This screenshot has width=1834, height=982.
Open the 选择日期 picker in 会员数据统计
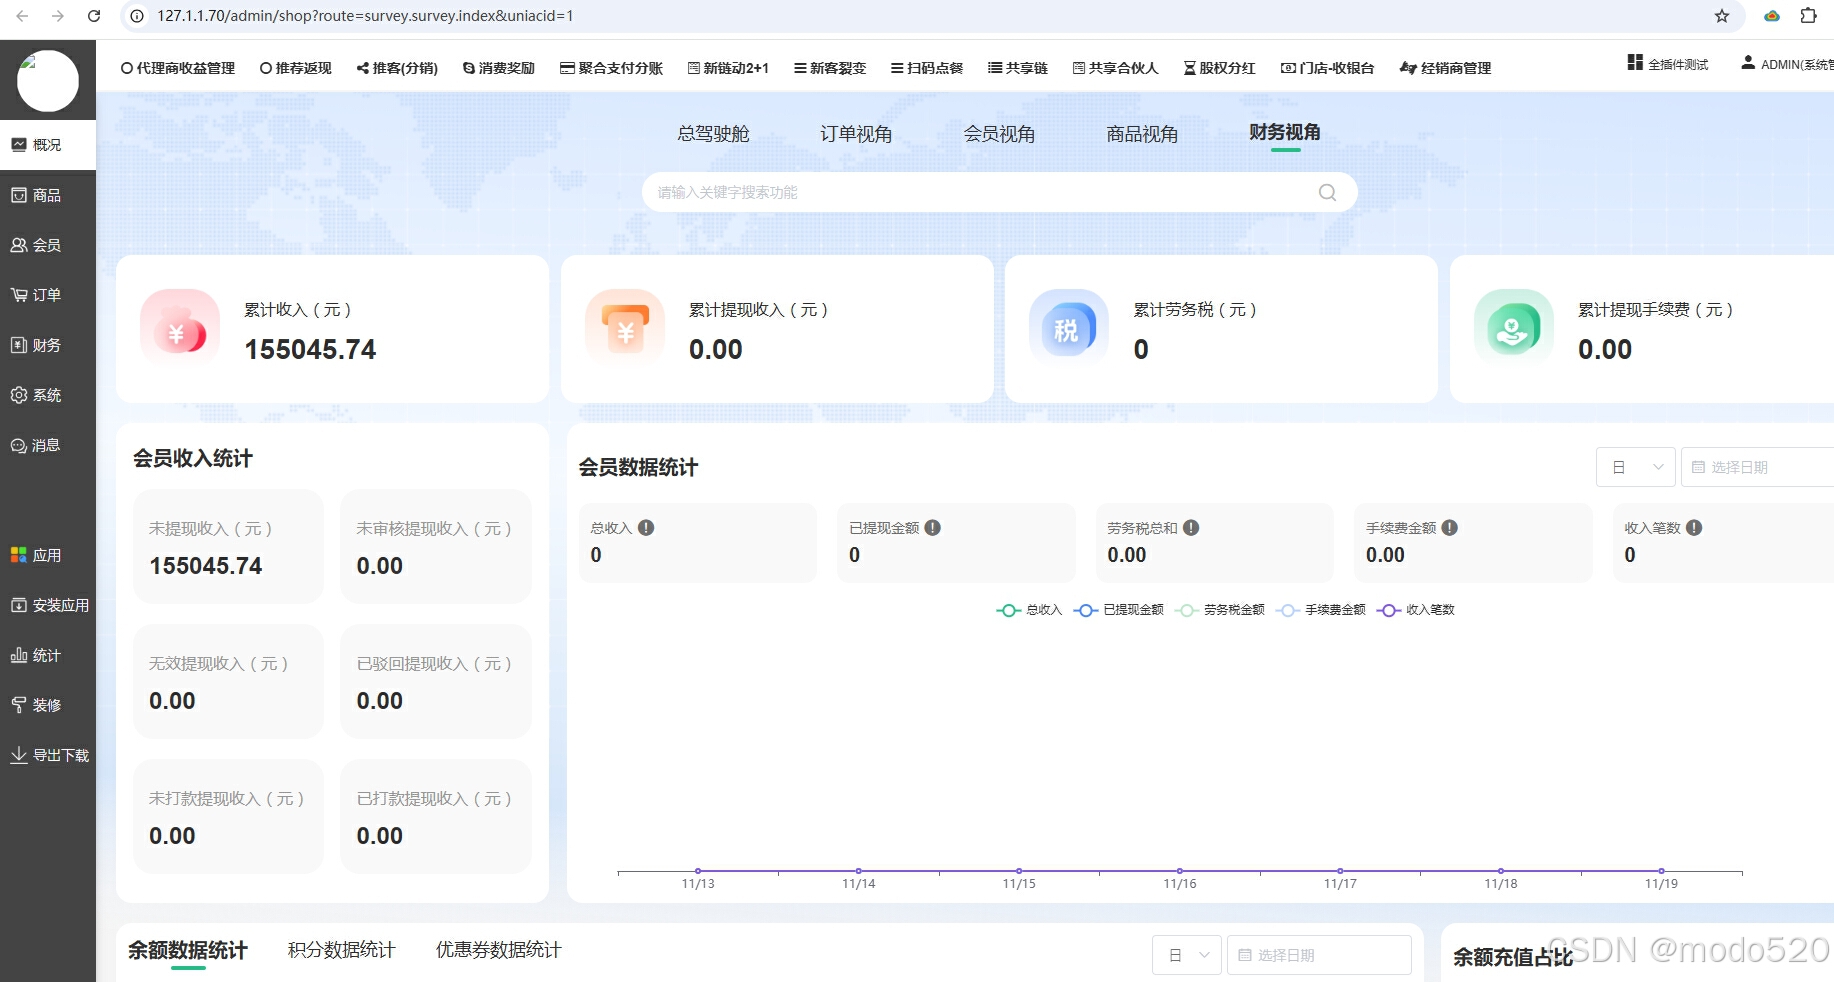[x=1757, y=467]
